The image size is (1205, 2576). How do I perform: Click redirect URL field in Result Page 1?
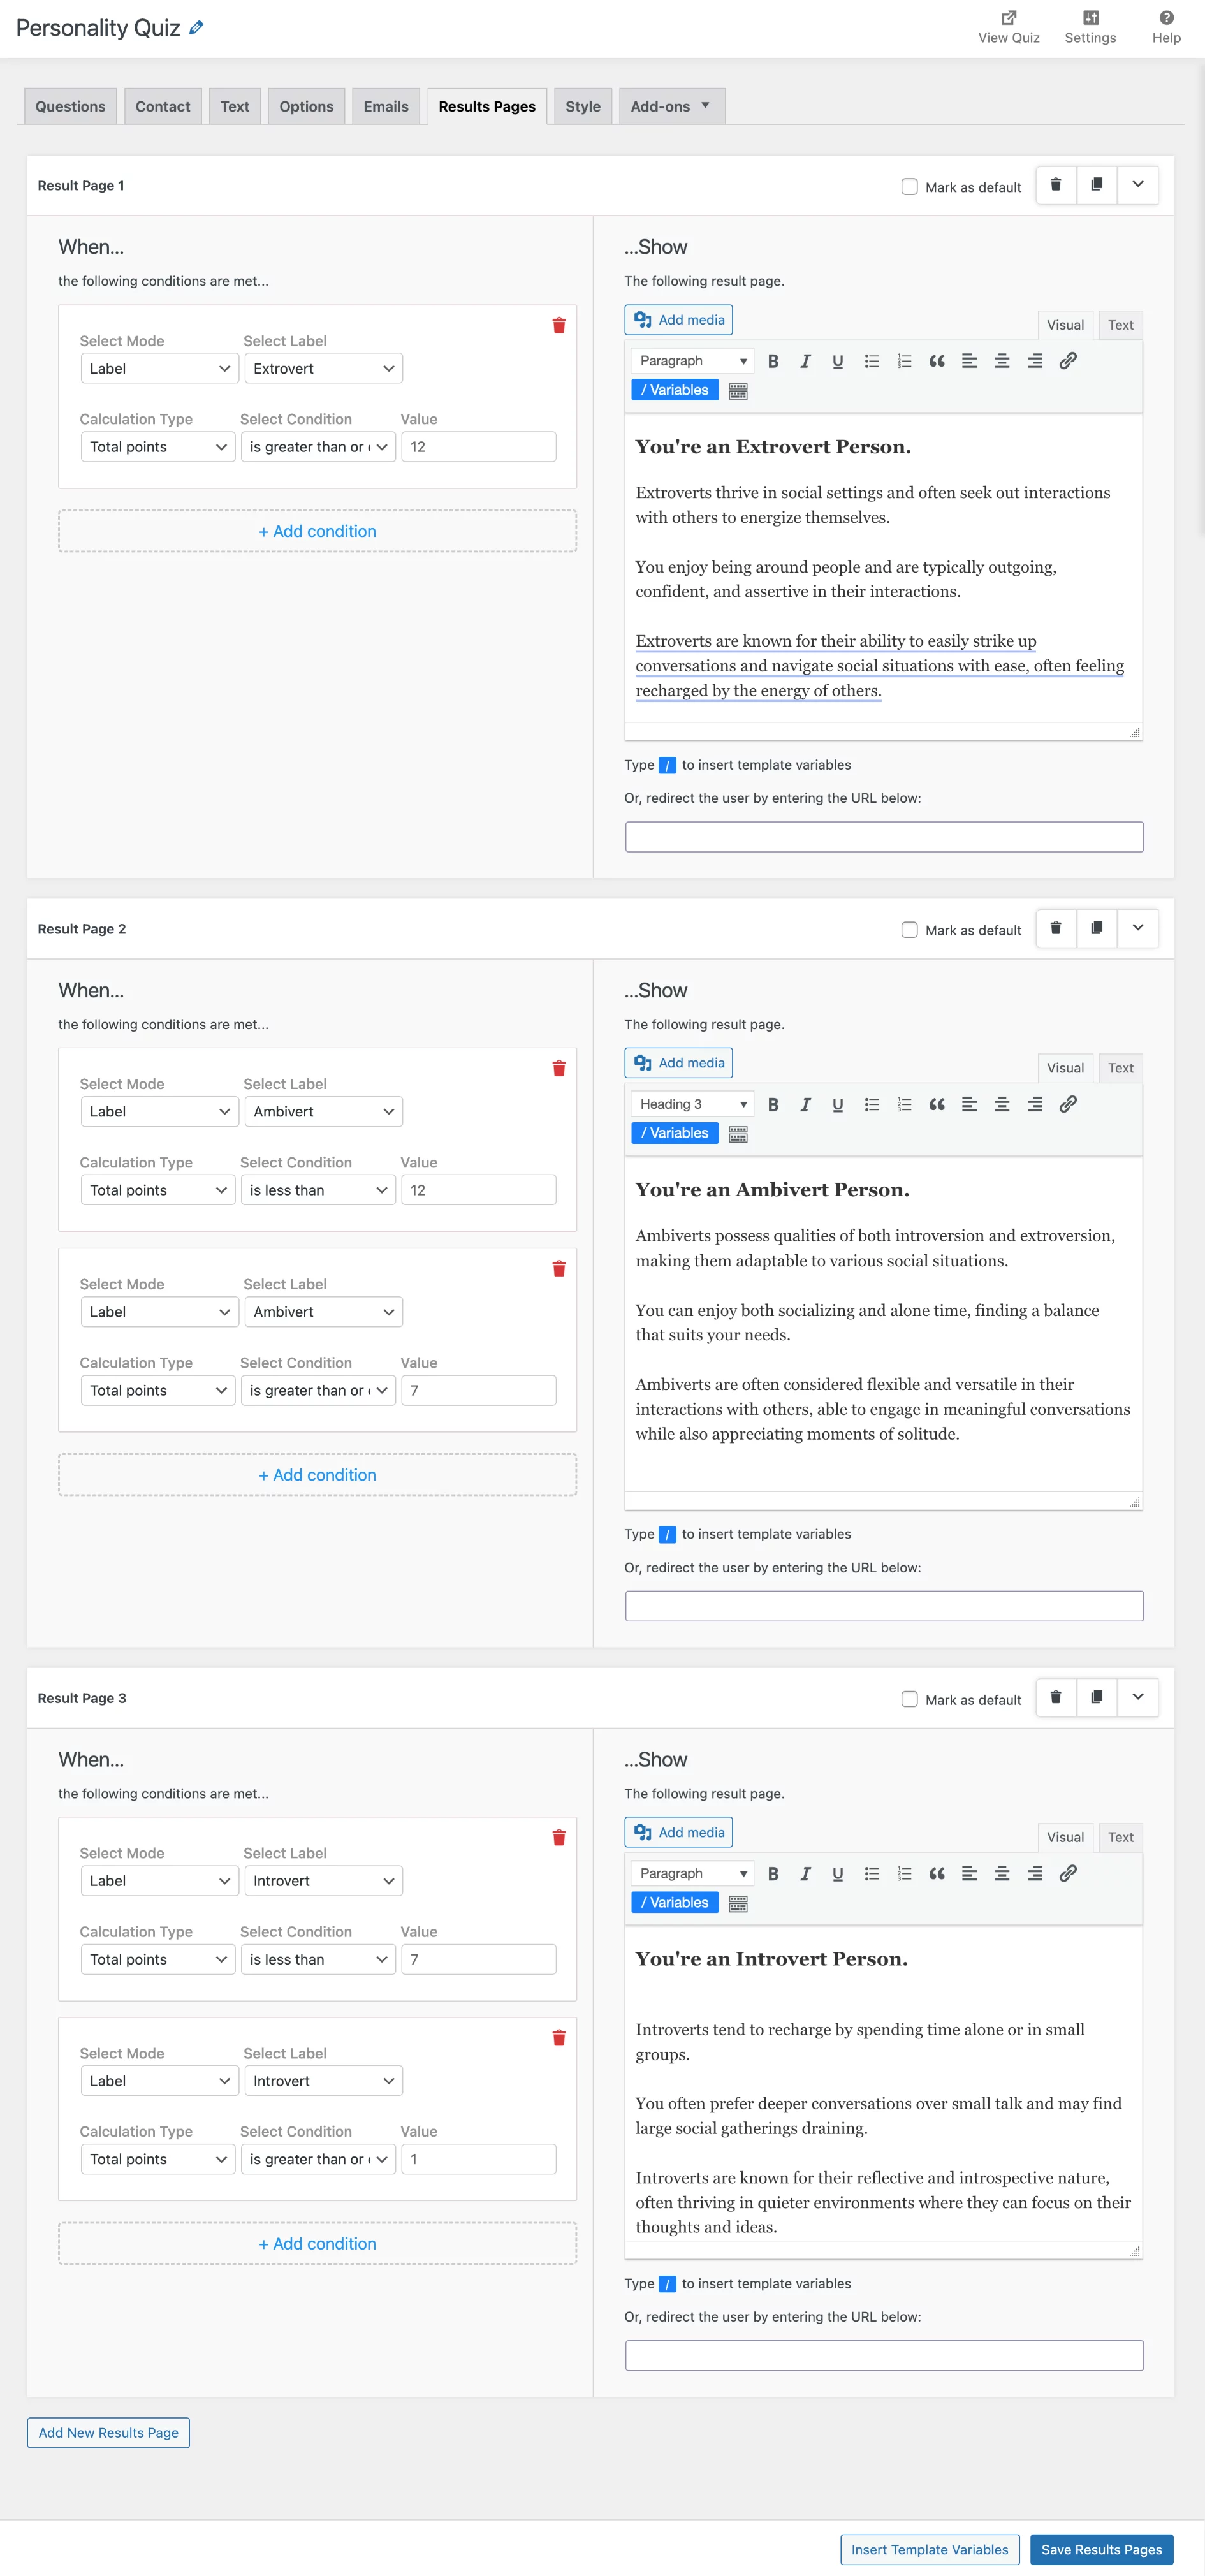pyautogui.click(x=884, y=837)
